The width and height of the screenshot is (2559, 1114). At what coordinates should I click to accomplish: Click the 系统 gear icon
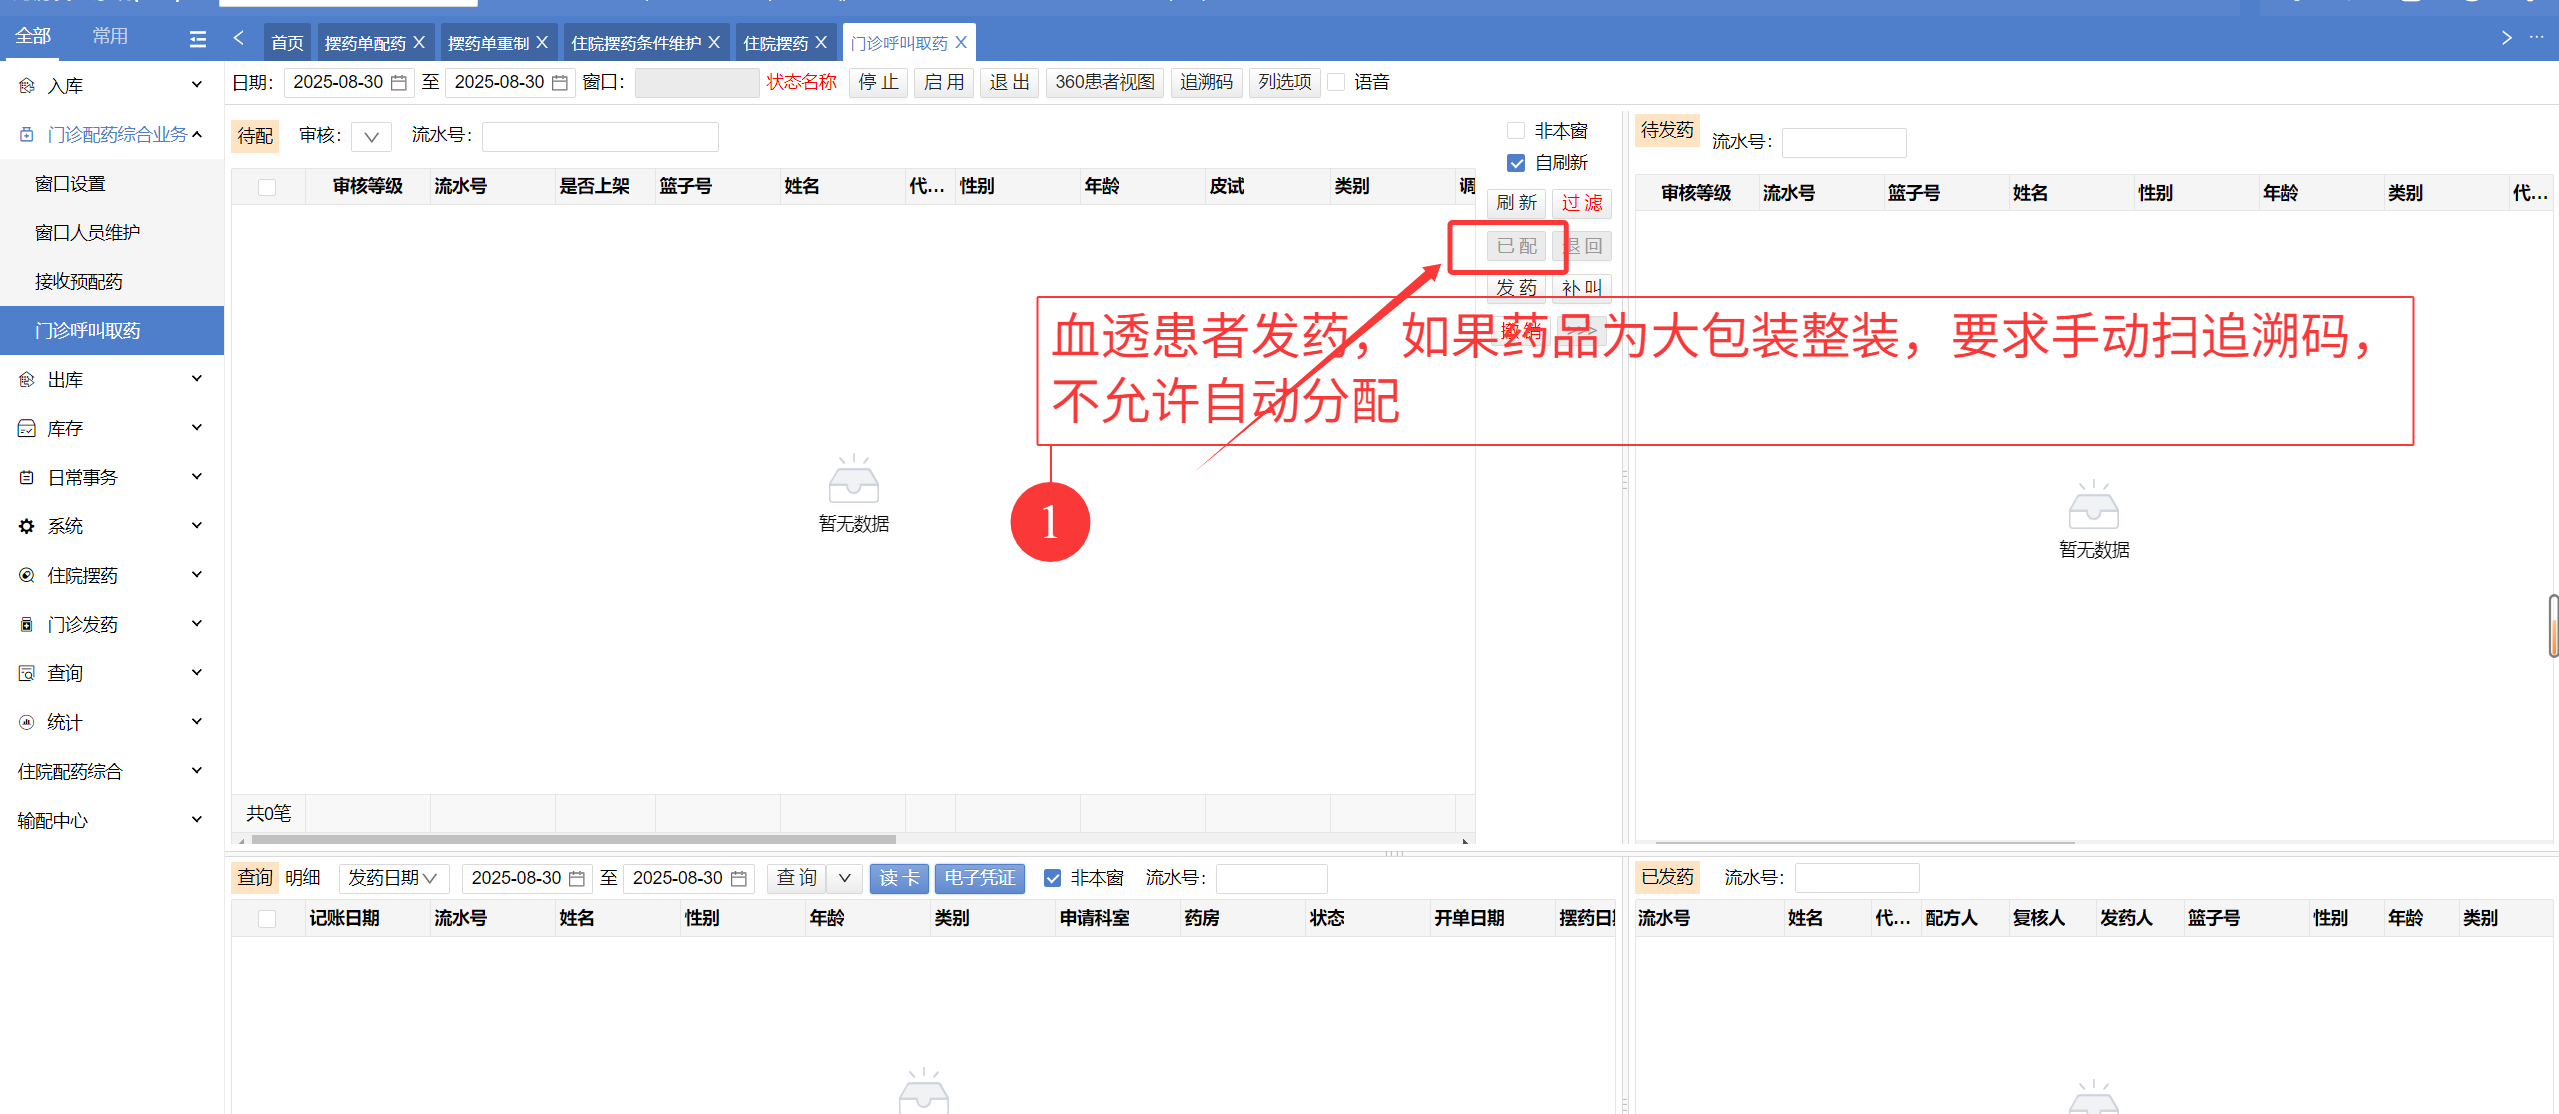27,526
